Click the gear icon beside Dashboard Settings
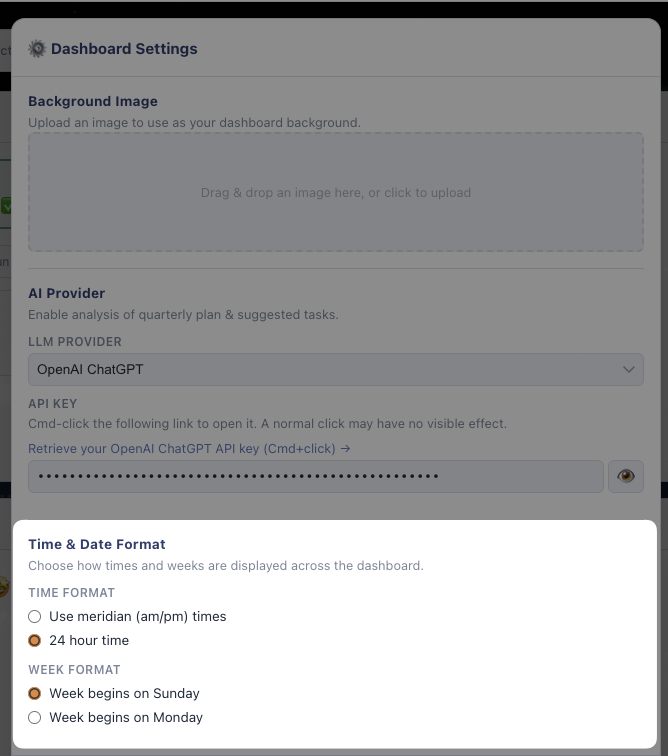Image resolution: width=668 pixels, height=756 pixels. (38, 48)
